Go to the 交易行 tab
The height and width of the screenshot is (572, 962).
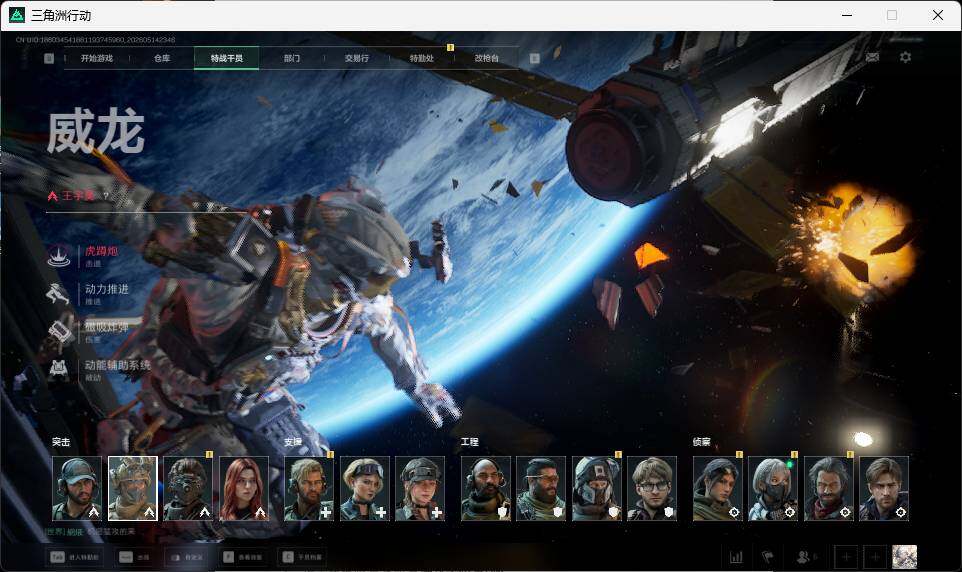pyautogui.click(x=356, y=58)
